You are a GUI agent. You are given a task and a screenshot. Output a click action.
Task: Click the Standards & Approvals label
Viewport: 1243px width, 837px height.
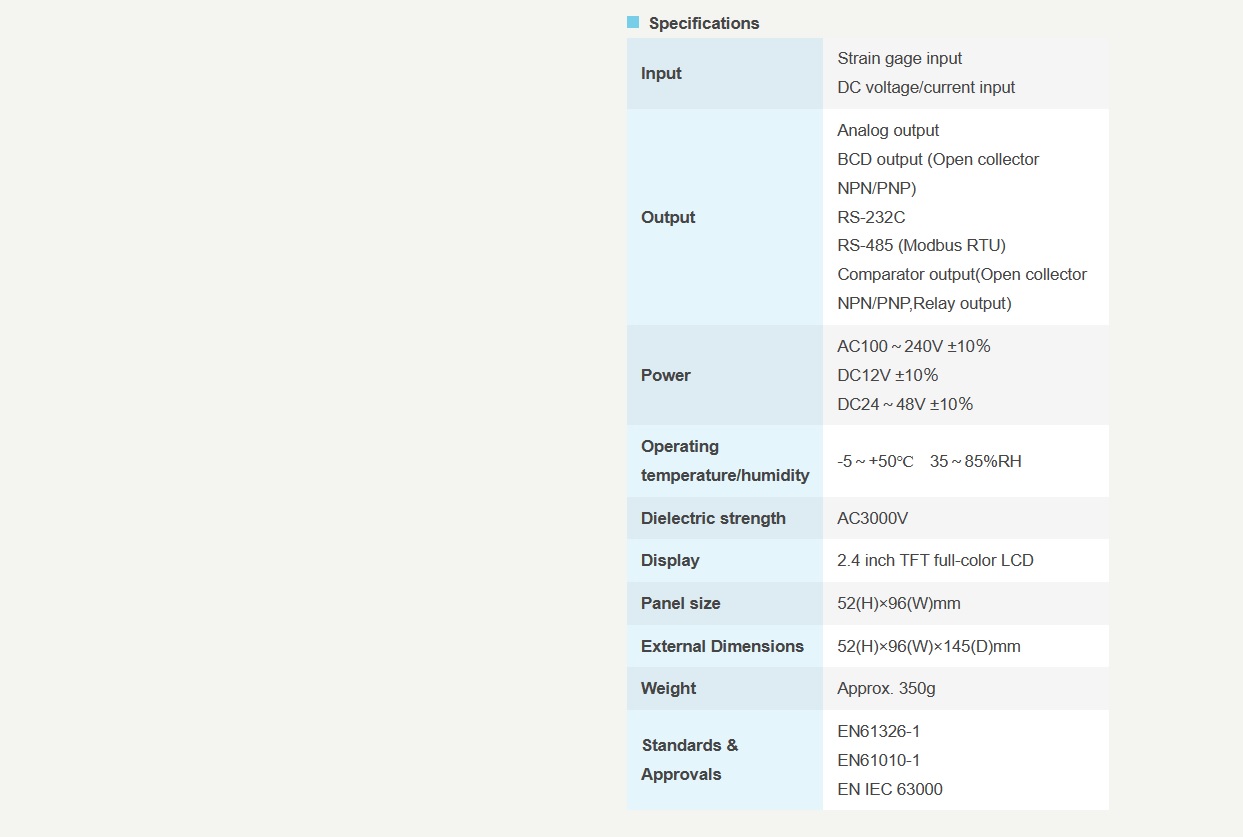point(690,760)
